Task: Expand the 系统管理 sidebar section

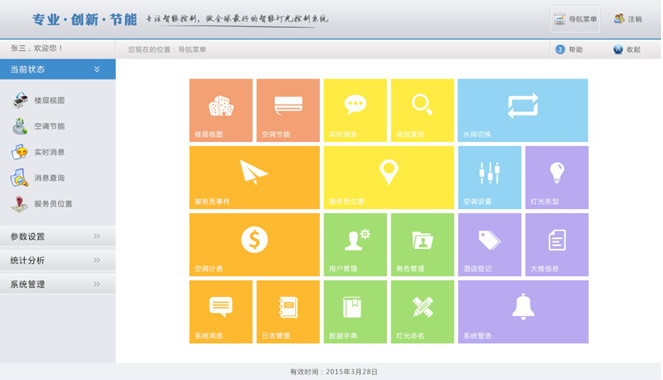Action: coord(58,284)
